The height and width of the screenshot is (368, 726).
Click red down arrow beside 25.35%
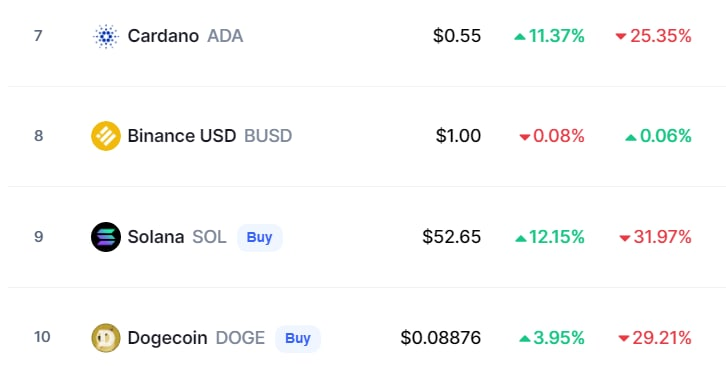621,37
